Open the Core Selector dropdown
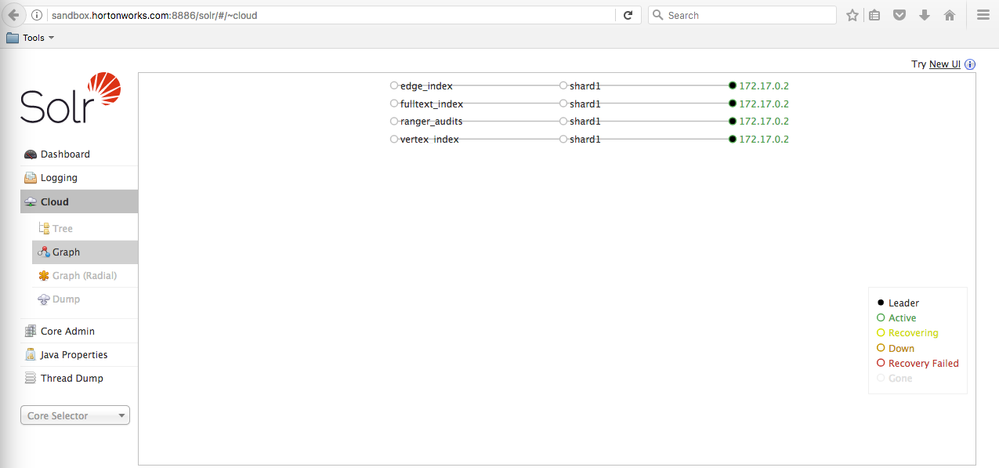999x468 pixels. [x=75, y=416]
